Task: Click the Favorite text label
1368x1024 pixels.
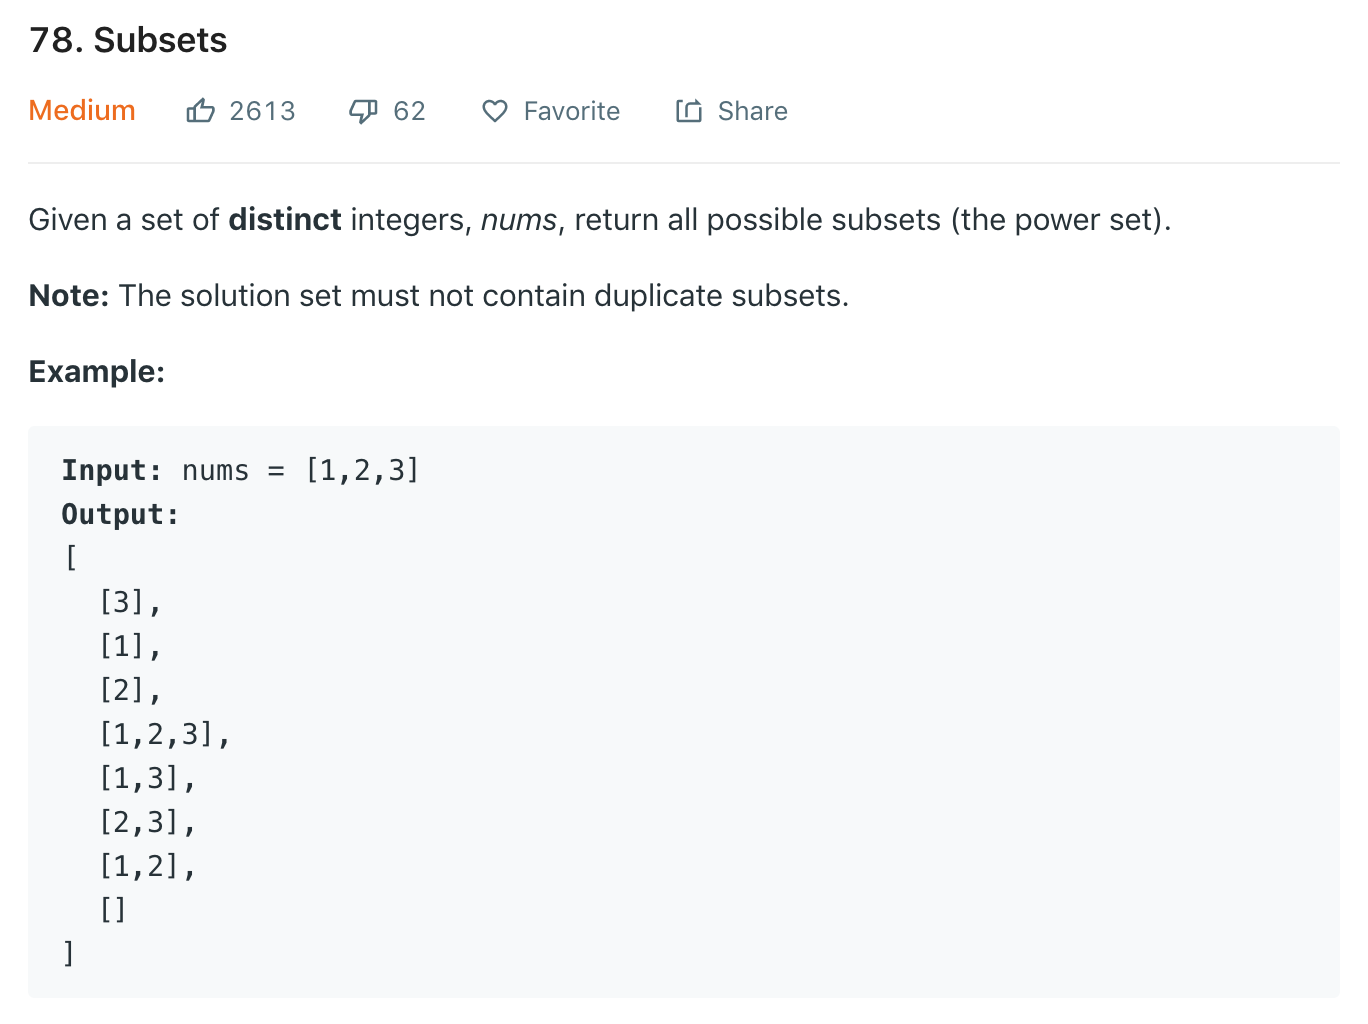Action: pyautogui.click(x=572, y=111)
